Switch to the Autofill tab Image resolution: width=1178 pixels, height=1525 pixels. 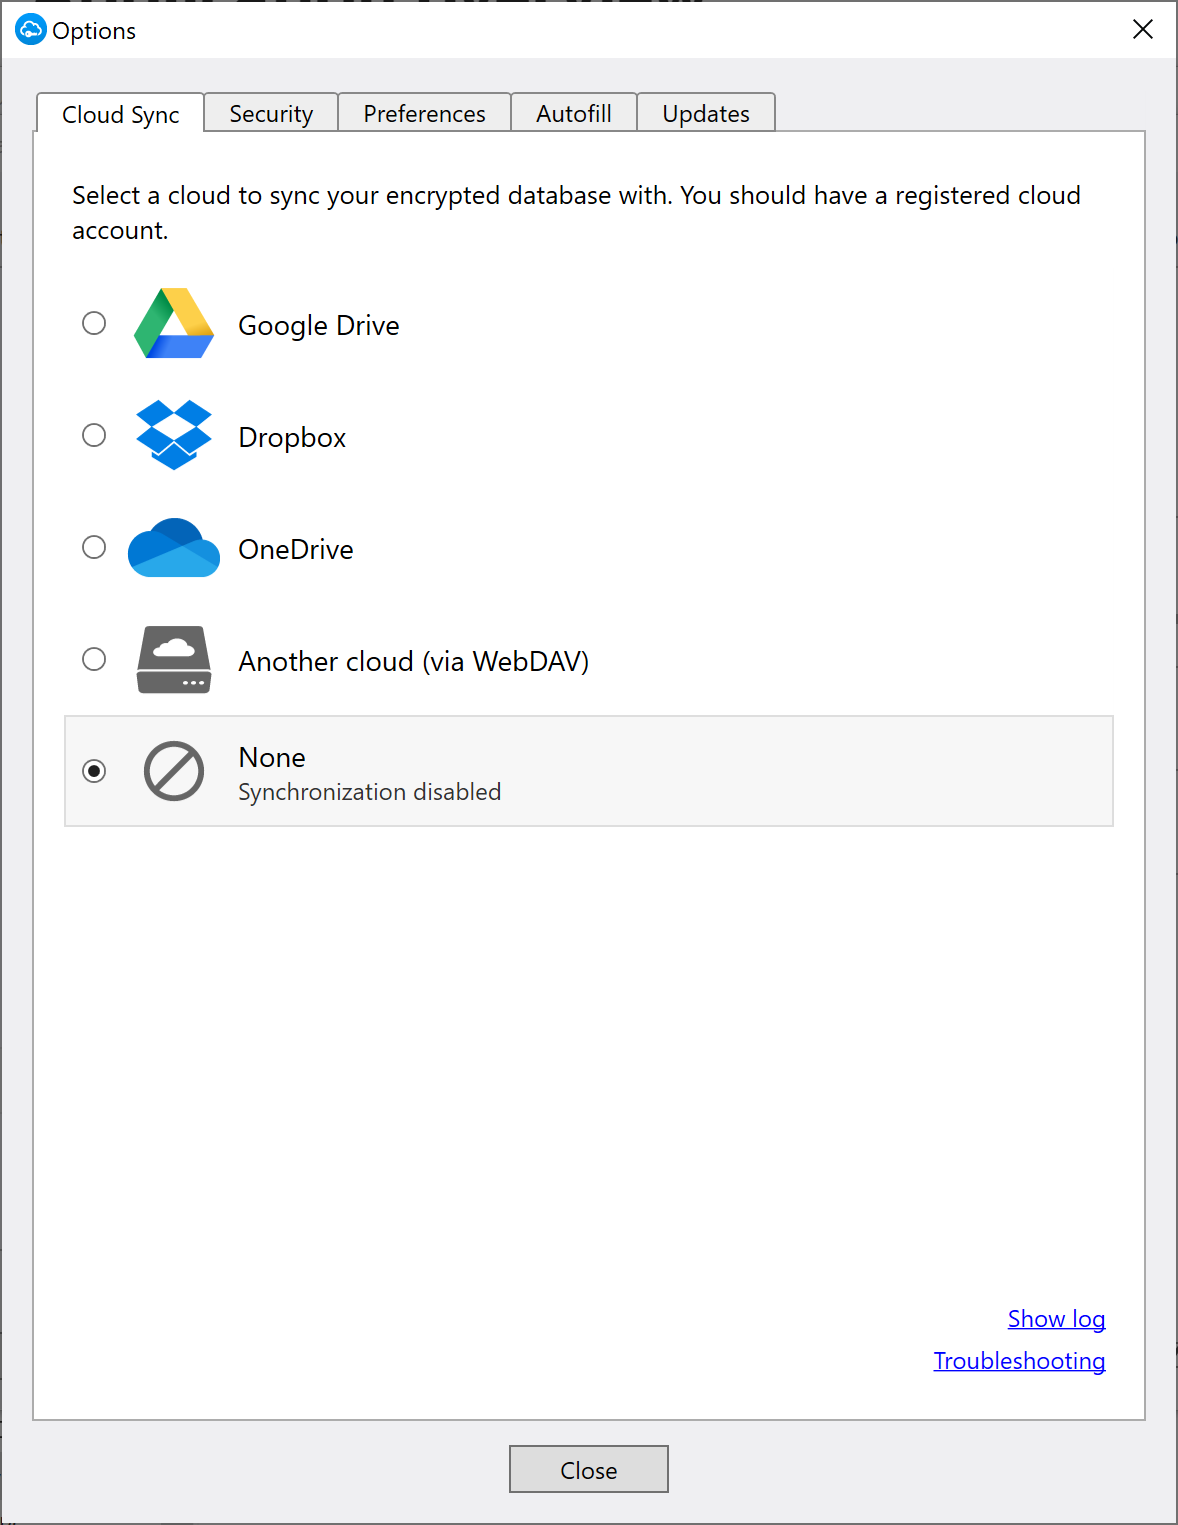[x=574, y=114]
